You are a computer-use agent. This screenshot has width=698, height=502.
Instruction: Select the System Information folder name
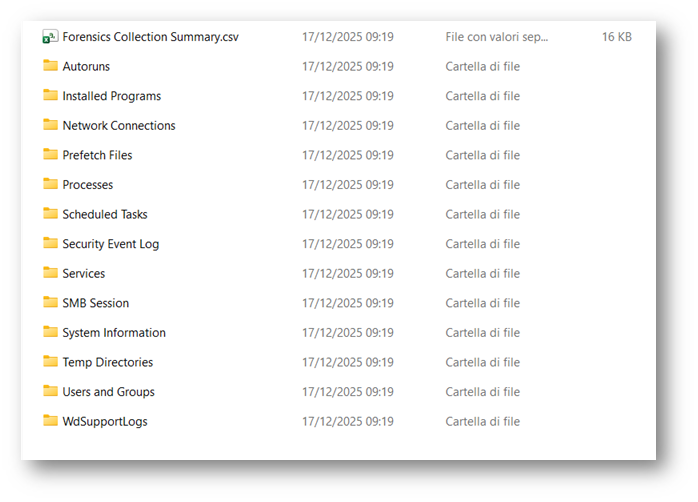114,333
